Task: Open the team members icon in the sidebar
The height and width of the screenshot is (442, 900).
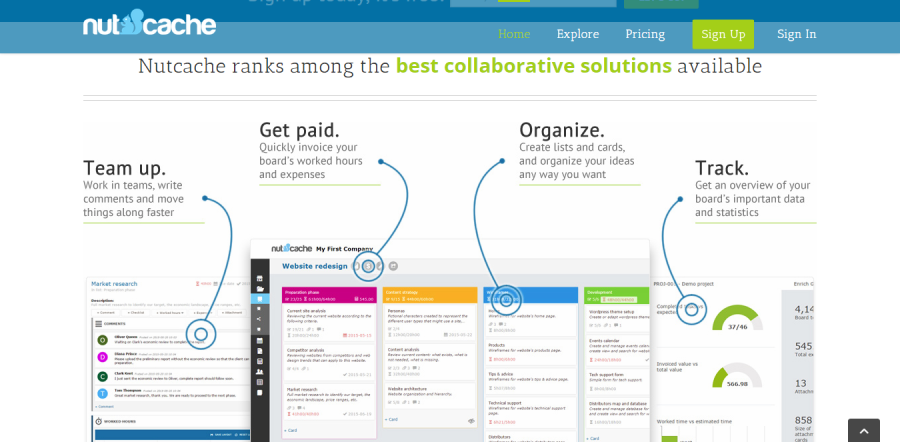Action: pos(259,371)
